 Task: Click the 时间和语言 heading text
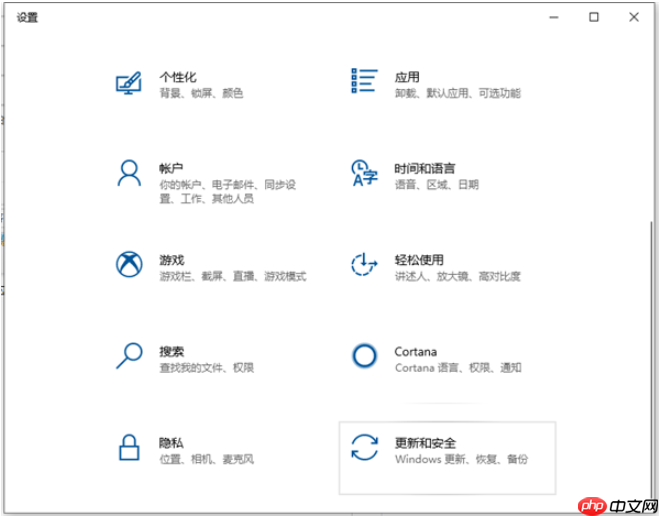[x=424, y=168]
